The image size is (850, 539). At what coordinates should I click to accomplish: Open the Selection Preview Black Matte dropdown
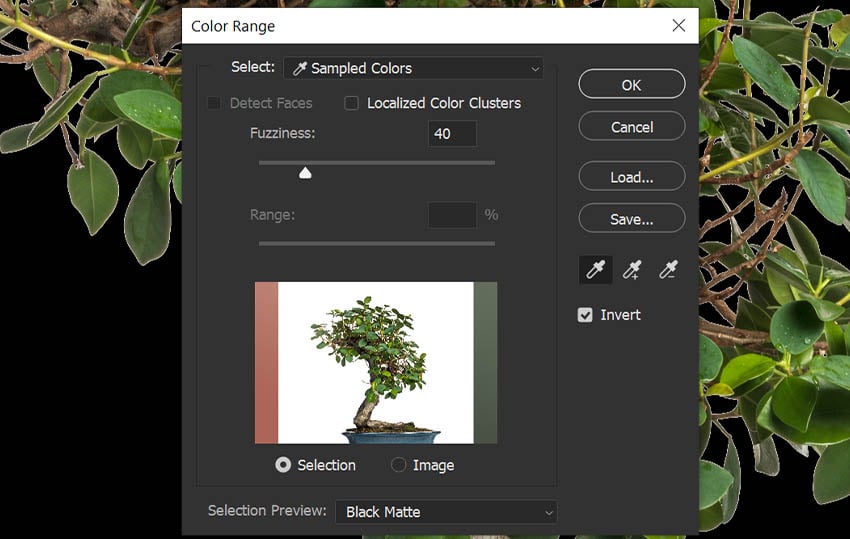pos(446,512)
